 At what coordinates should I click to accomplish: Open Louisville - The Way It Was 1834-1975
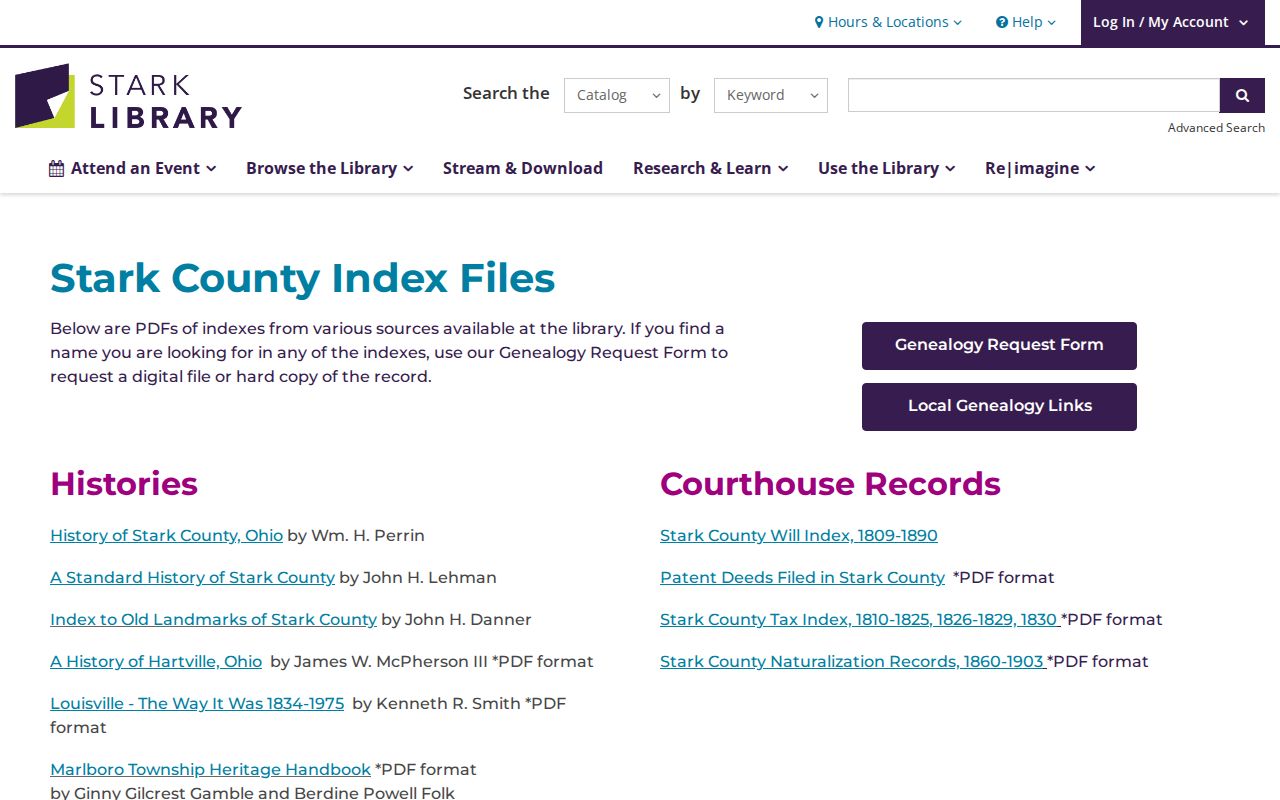[x=197, y=704]
